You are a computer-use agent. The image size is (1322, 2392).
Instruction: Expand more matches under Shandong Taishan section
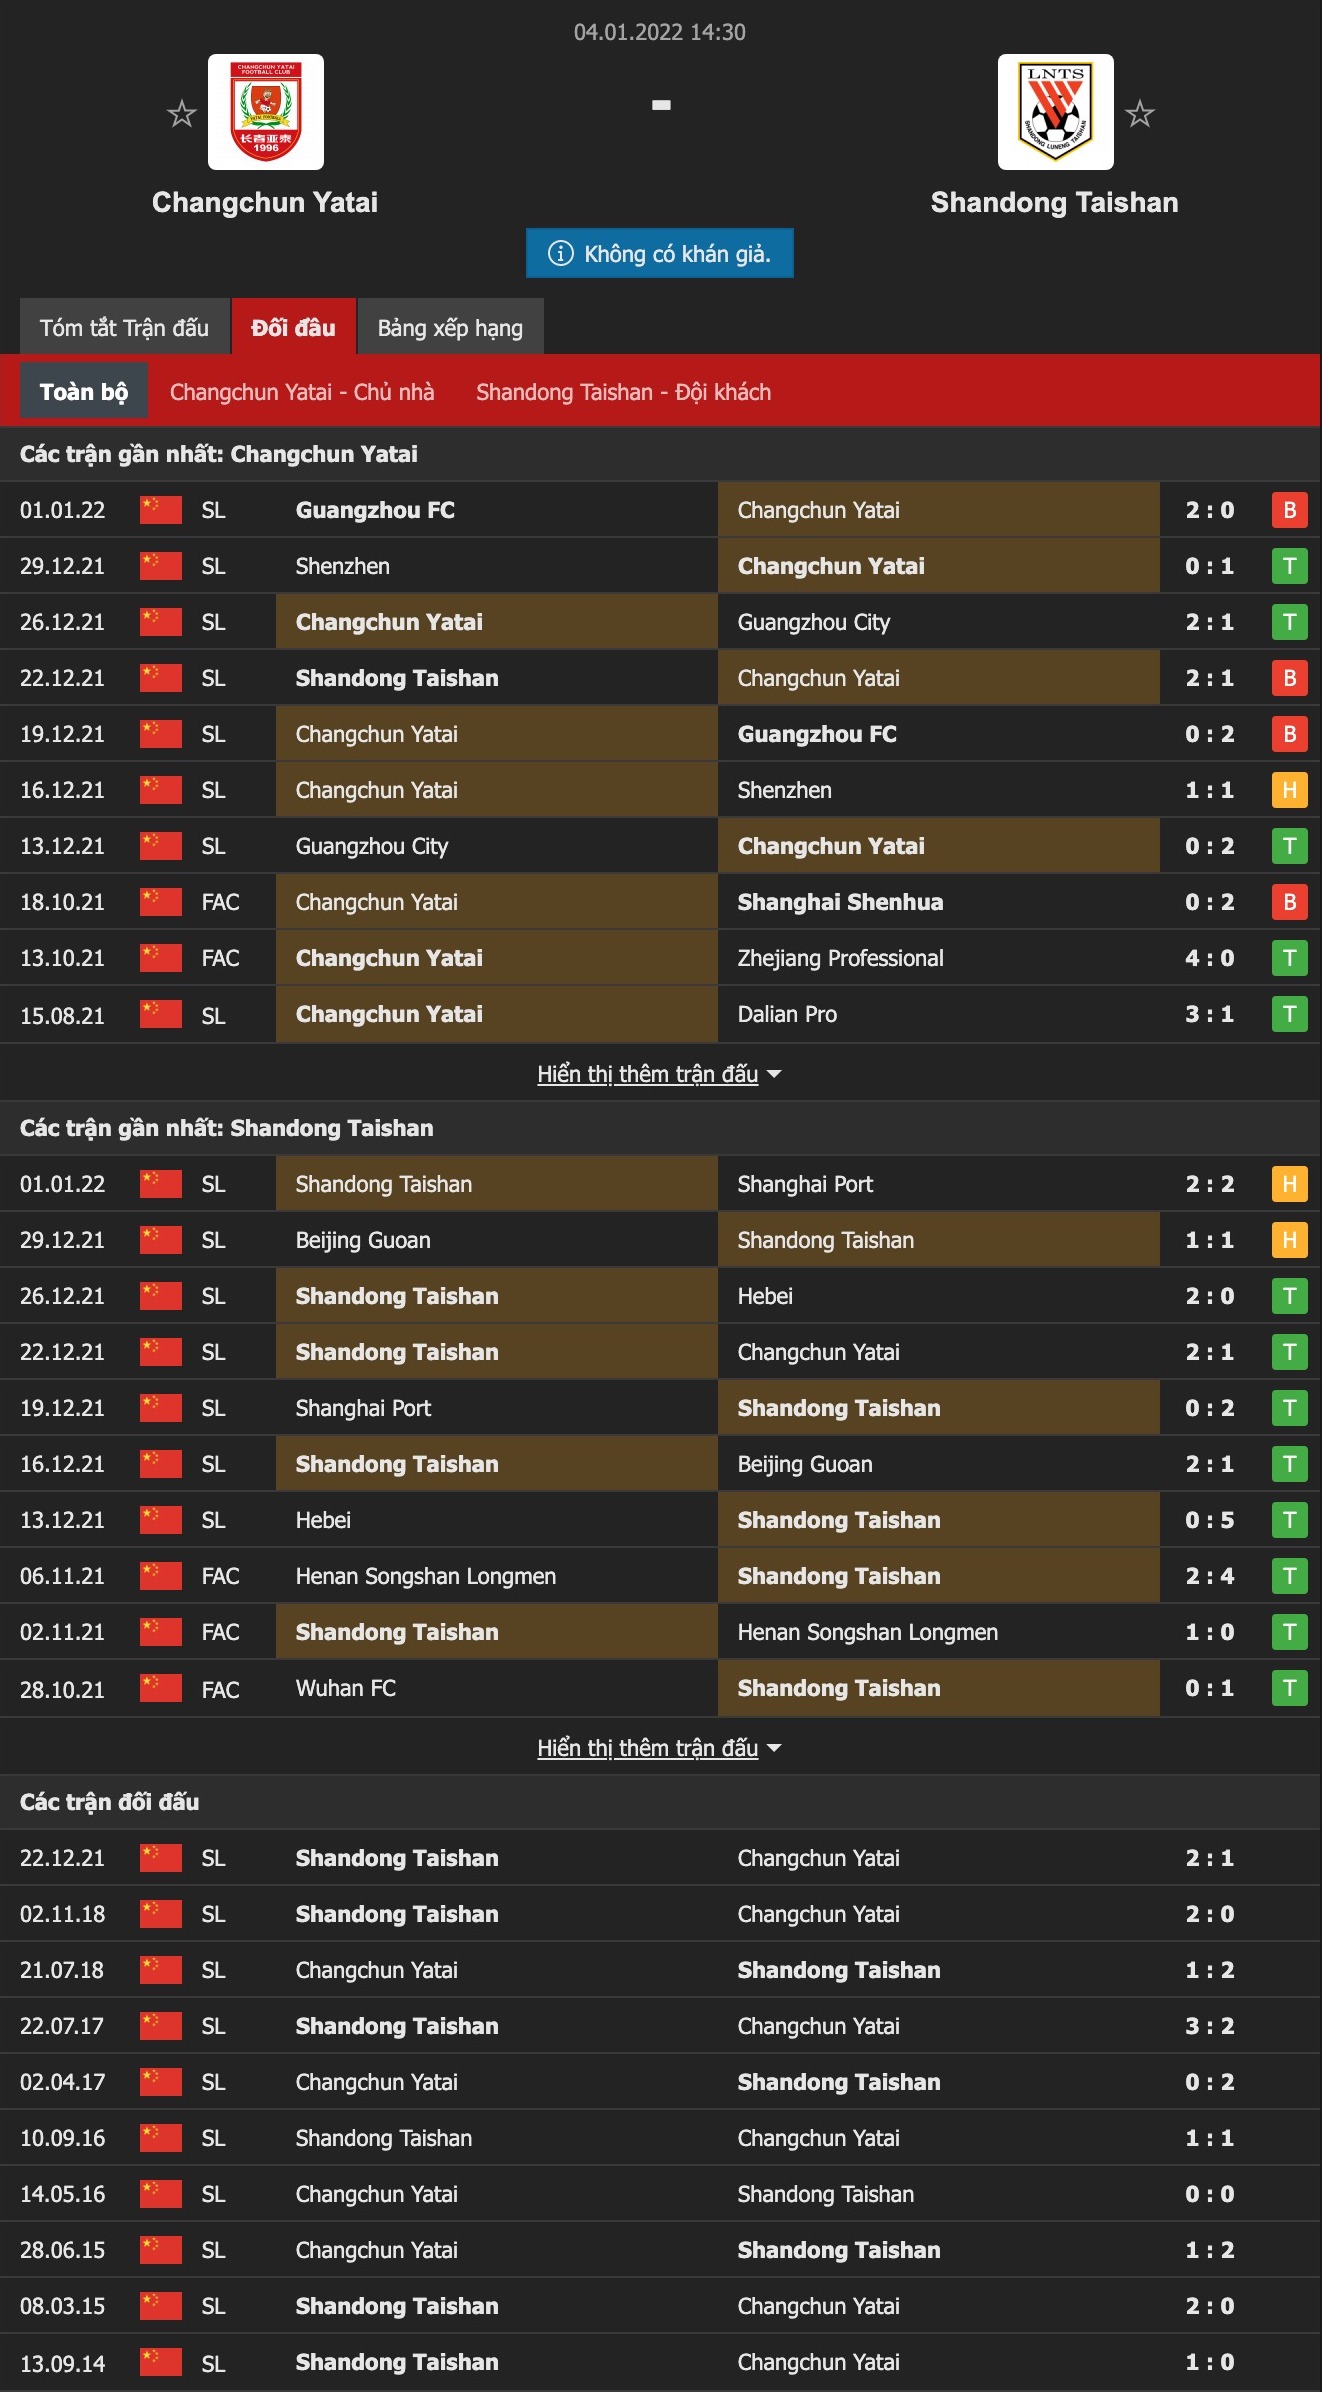[x=659, y=1748]
